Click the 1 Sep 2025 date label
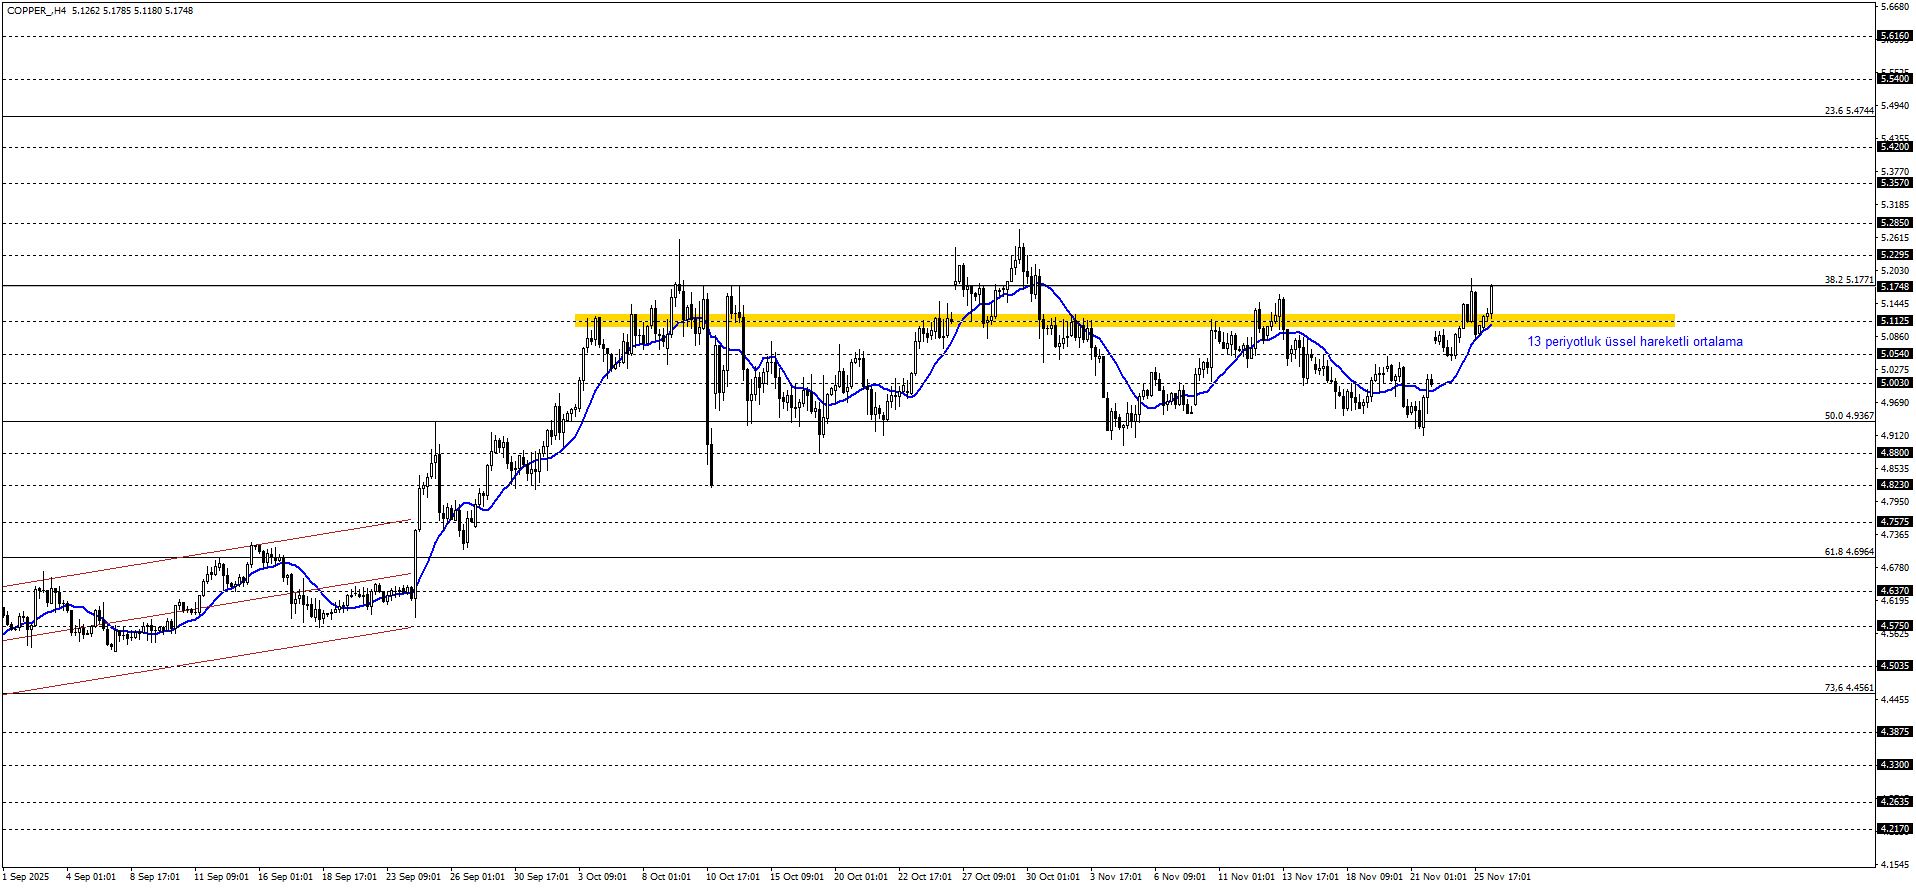The image size is (1916, 888). [x=25, y=877]
